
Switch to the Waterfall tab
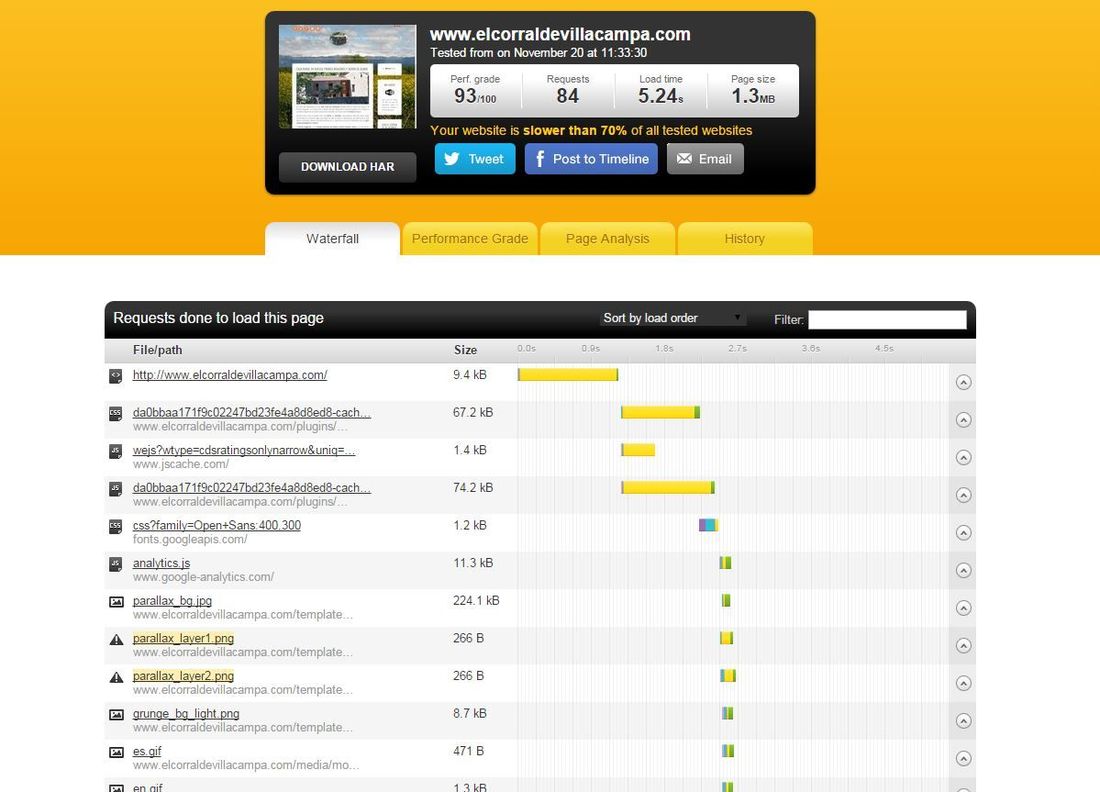(x=333, y=239)
